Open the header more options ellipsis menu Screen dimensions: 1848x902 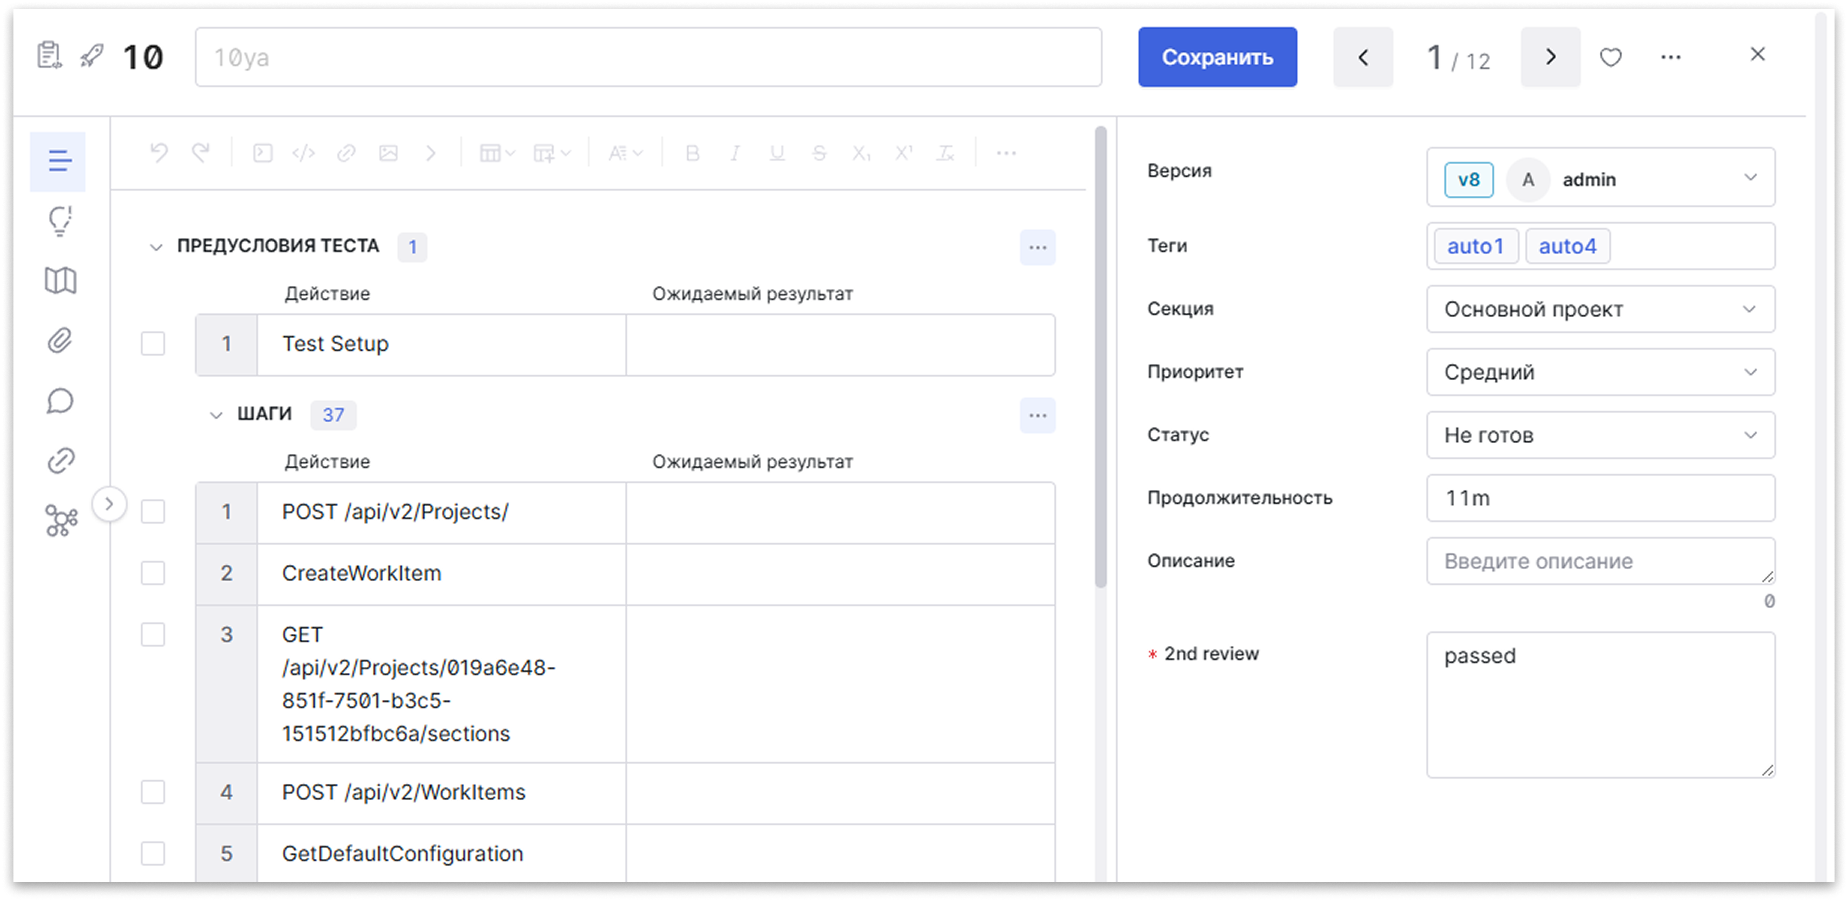[x=1670, y=58]
